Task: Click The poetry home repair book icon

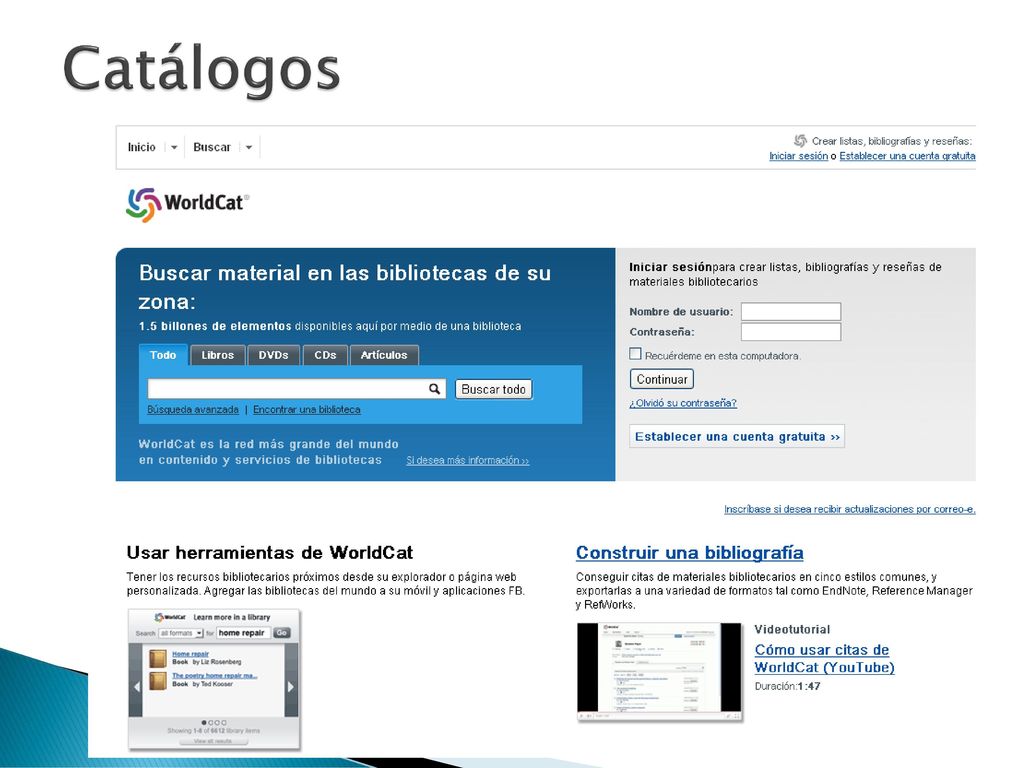Action: tap(157, 680)
